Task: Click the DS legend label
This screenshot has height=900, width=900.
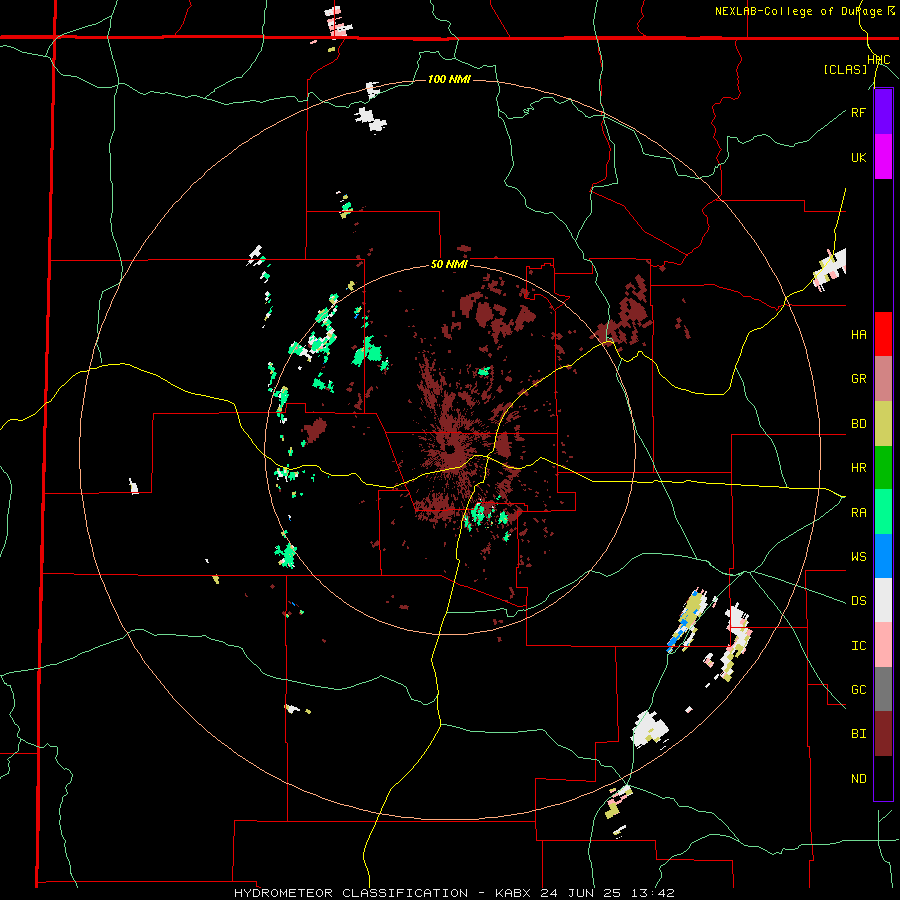Action: click(x=858, y=601)
